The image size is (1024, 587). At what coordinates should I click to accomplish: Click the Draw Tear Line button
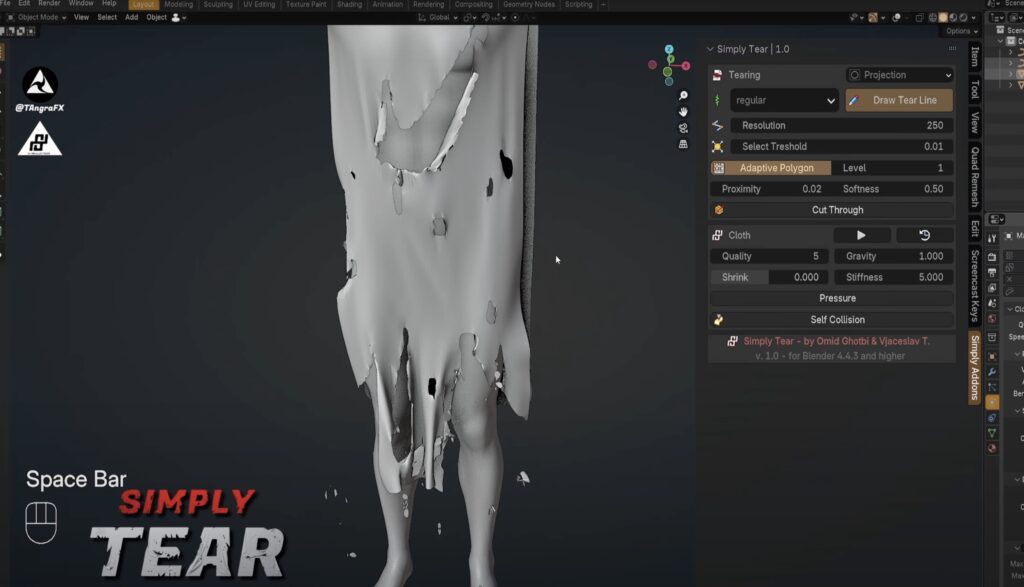(x=899, y=101)
